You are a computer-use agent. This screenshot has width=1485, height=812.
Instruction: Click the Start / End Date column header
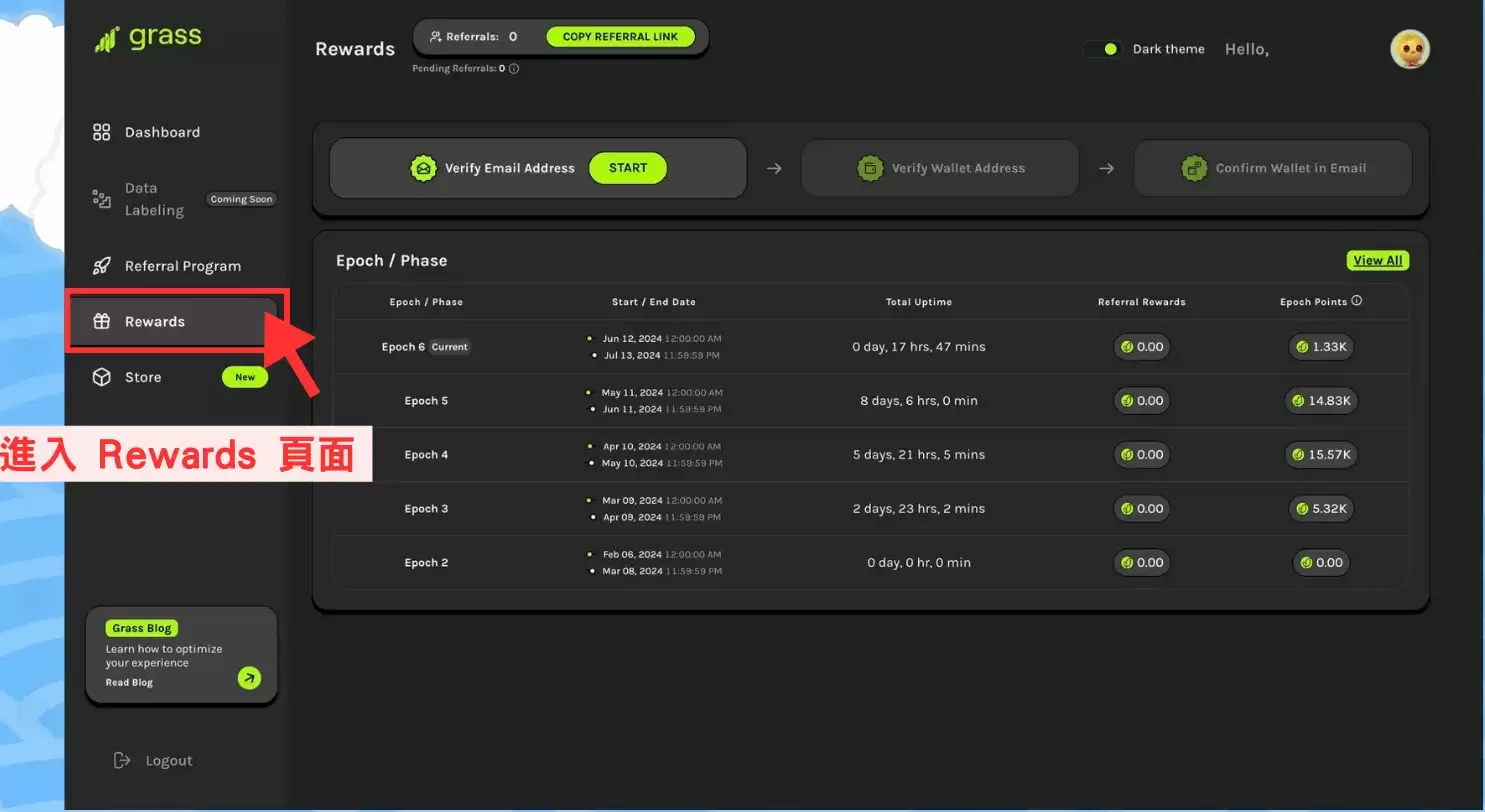coord(654,302)
